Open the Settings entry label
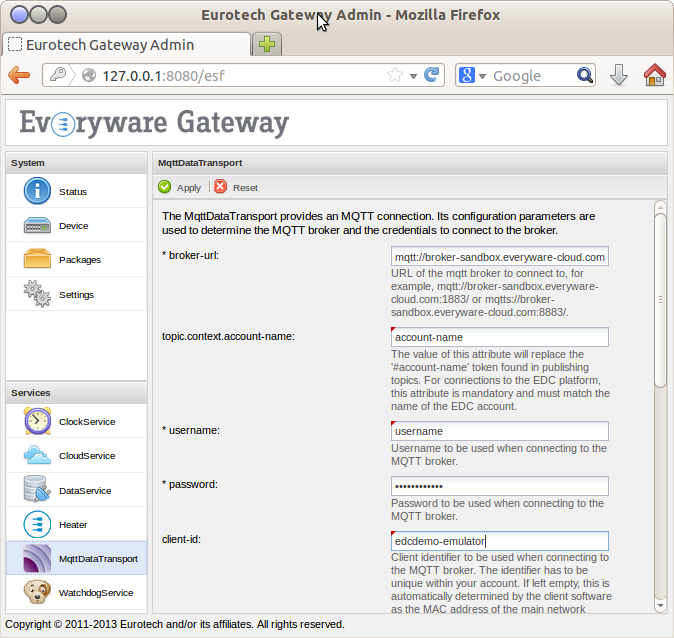Screen dimensions: 674x638 [x=76, y=295]
